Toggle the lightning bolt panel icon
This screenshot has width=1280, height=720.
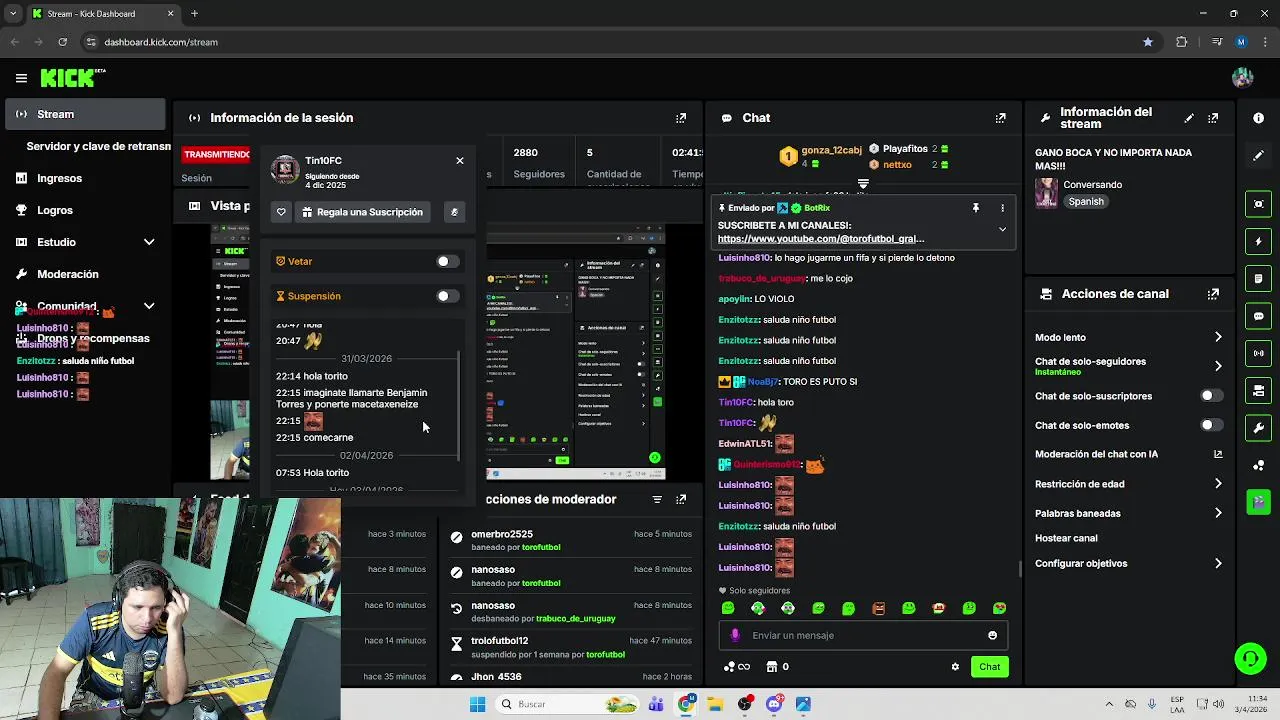click(x=1258, y=241)
